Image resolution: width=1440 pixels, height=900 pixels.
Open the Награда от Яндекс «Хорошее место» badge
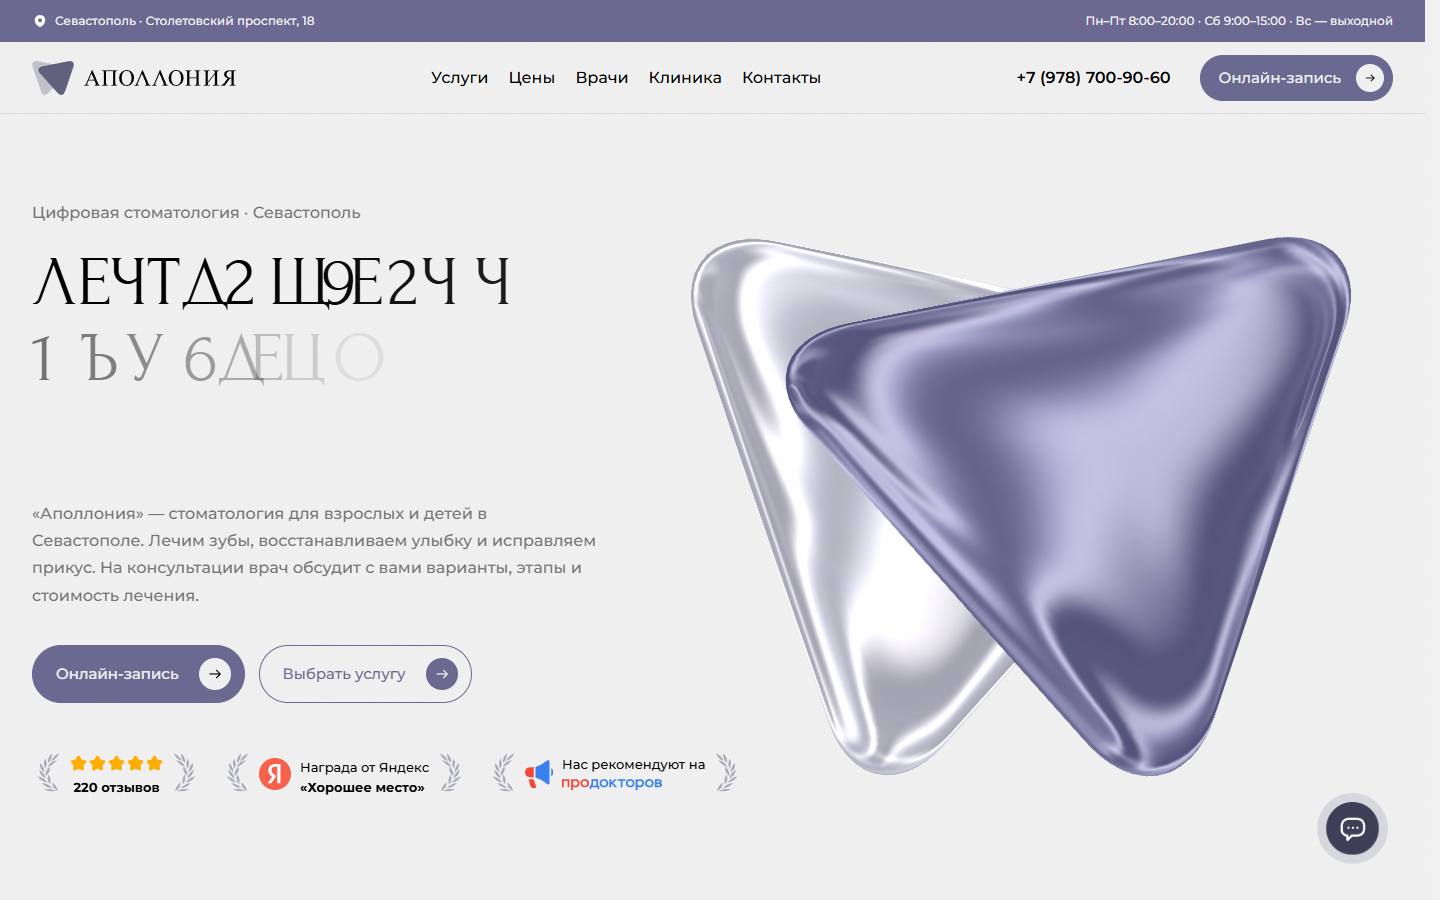click(x=344, y=774)
